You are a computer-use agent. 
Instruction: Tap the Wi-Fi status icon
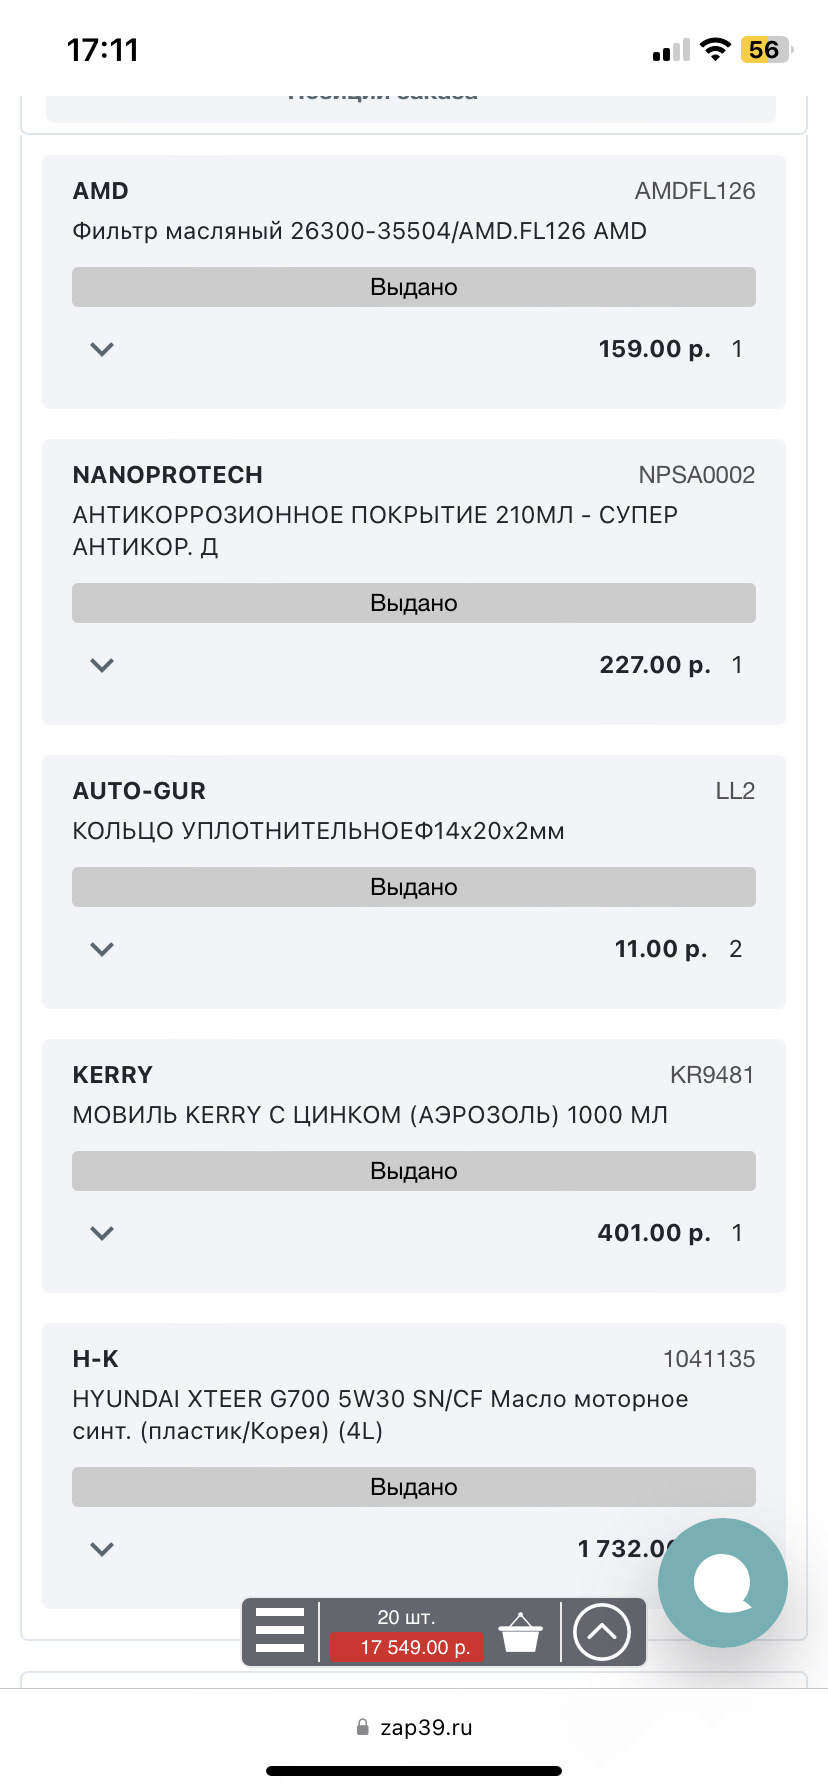point(715,49)
